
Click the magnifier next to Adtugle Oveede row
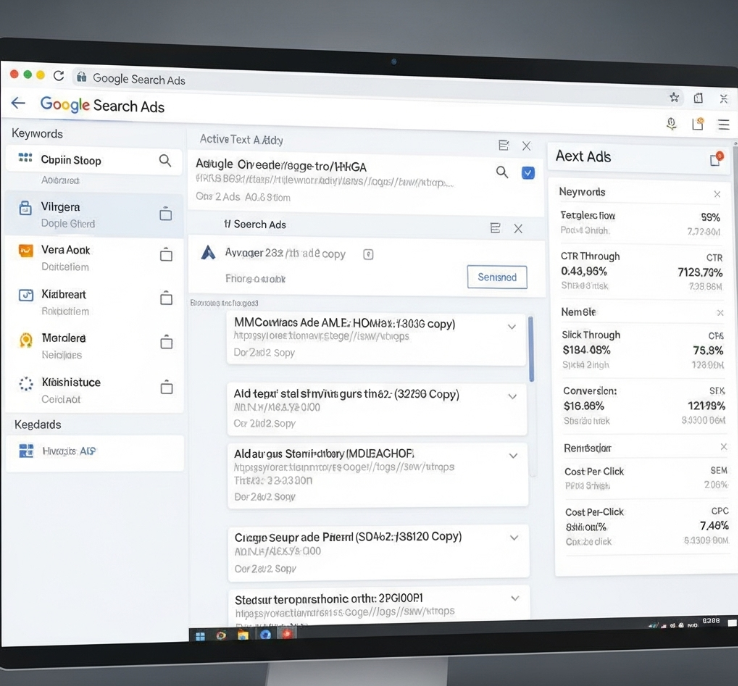502,172
